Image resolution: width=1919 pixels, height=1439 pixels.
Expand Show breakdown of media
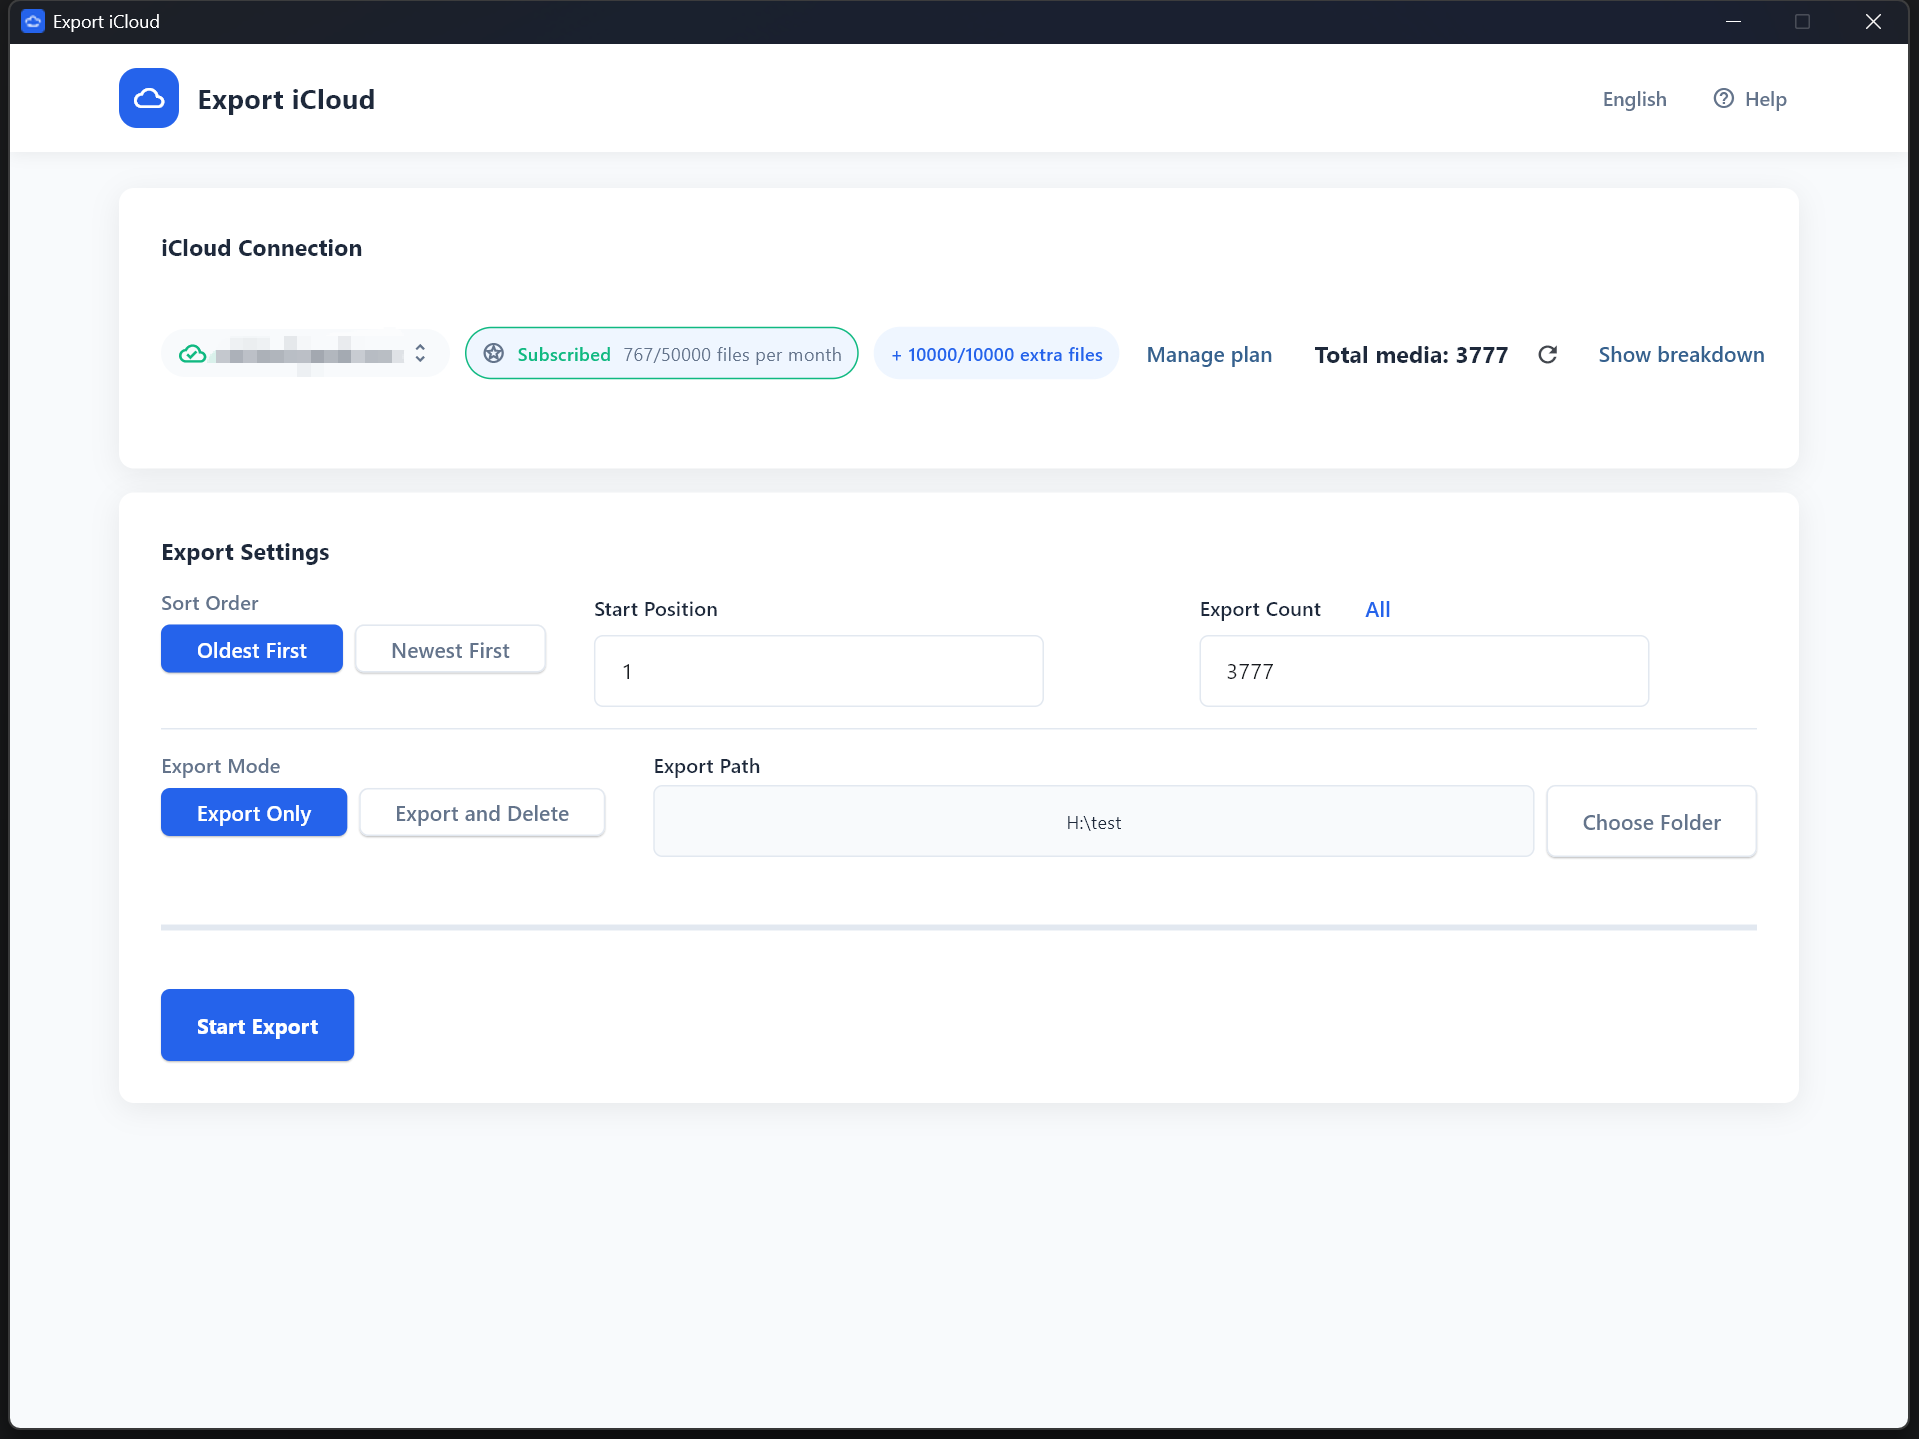click(x=1681, y=355)
